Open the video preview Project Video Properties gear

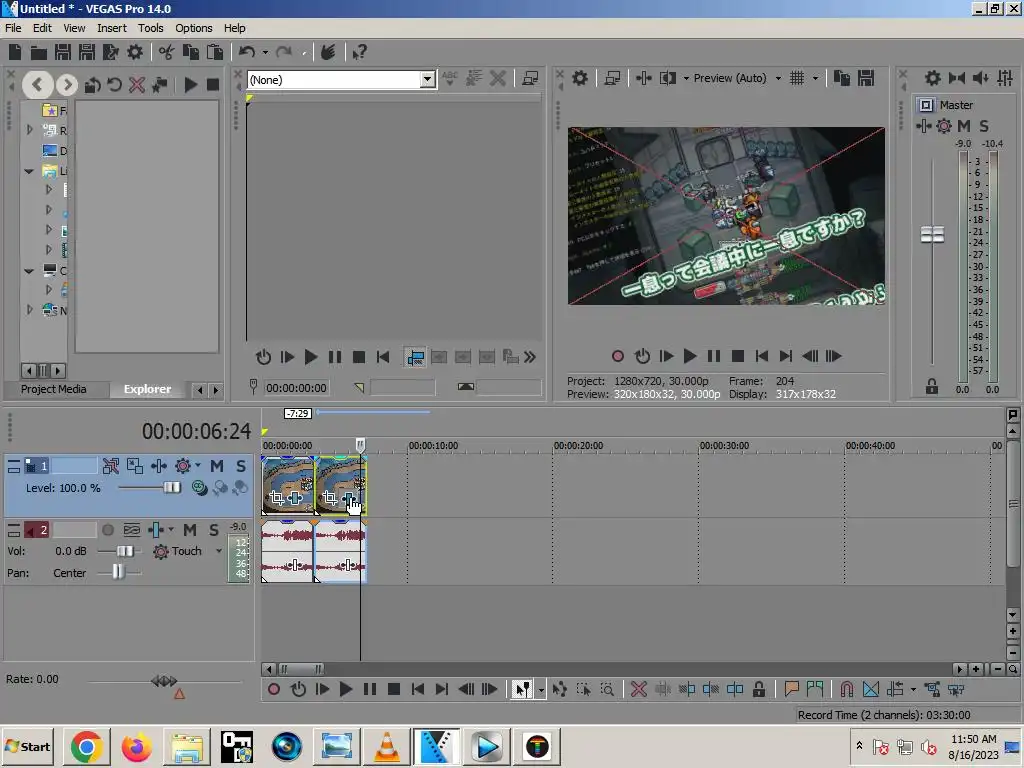click(580, 78)
